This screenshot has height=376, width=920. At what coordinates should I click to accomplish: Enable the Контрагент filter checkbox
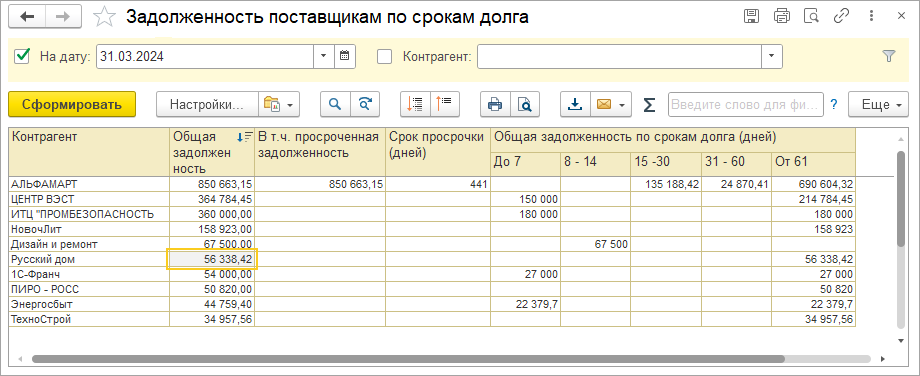click(384, 56)
